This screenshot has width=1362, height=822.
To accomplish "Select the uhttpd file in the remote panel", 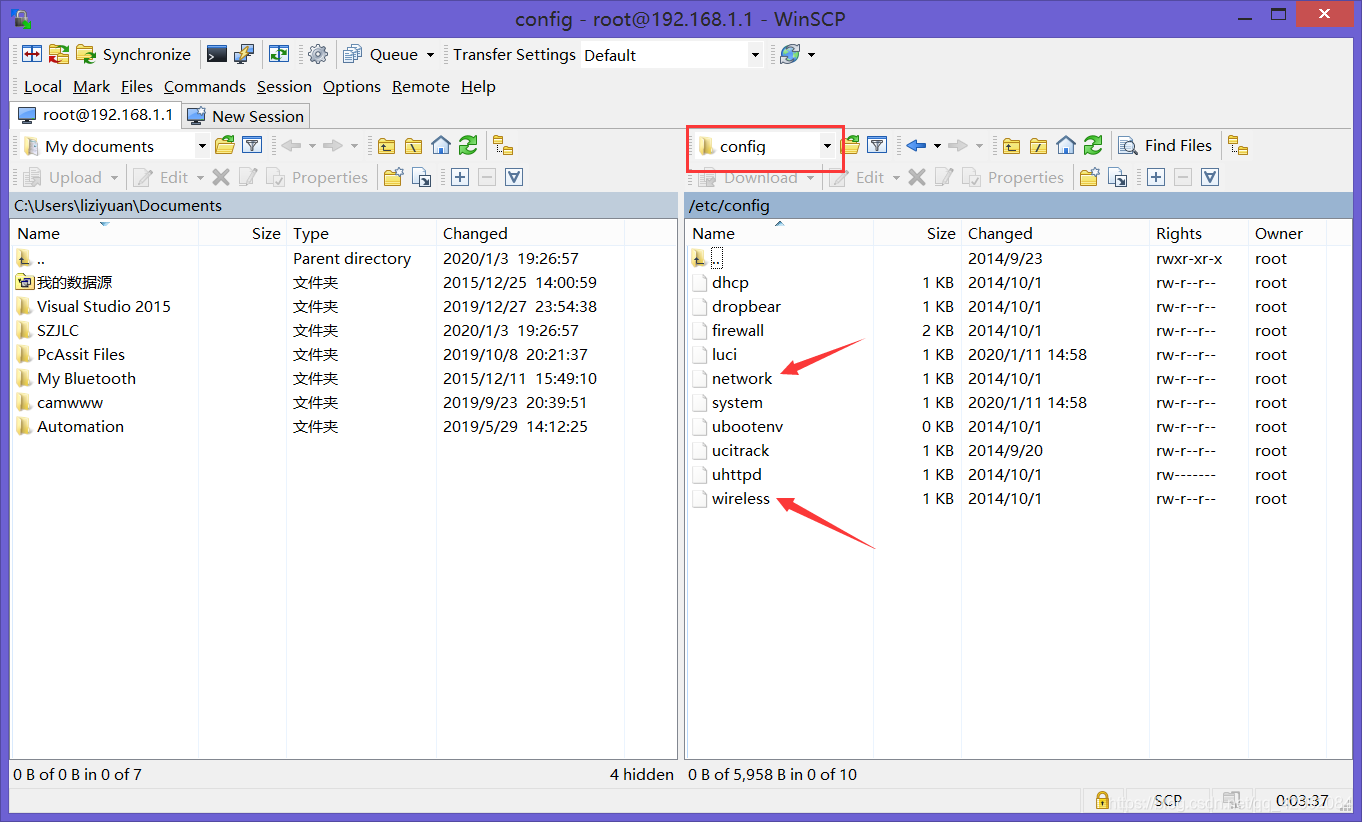I will pyautogui.click(x=737, y=475).
